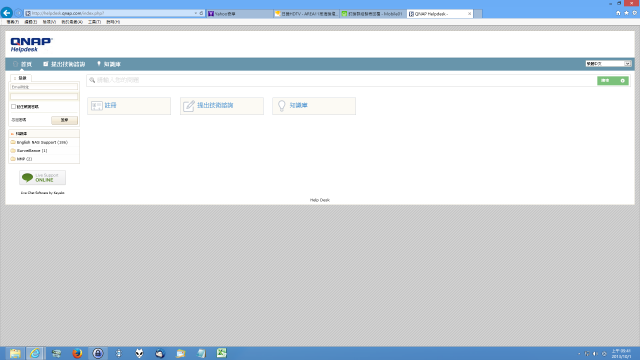The width and height of the screenshot is (640, 360).
Task: Close the QNAP Helpdesk tab
Action: coord(469,13)
